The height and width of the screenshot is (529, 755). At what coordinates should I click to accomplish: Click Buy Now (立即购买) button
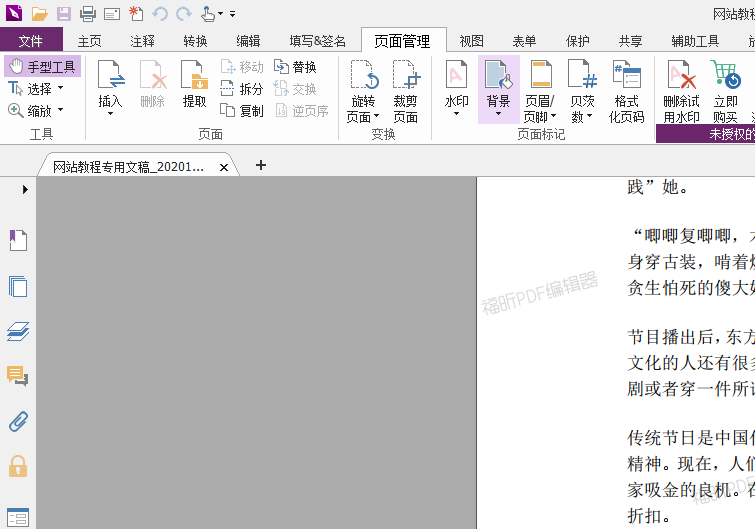coord(725,89)
